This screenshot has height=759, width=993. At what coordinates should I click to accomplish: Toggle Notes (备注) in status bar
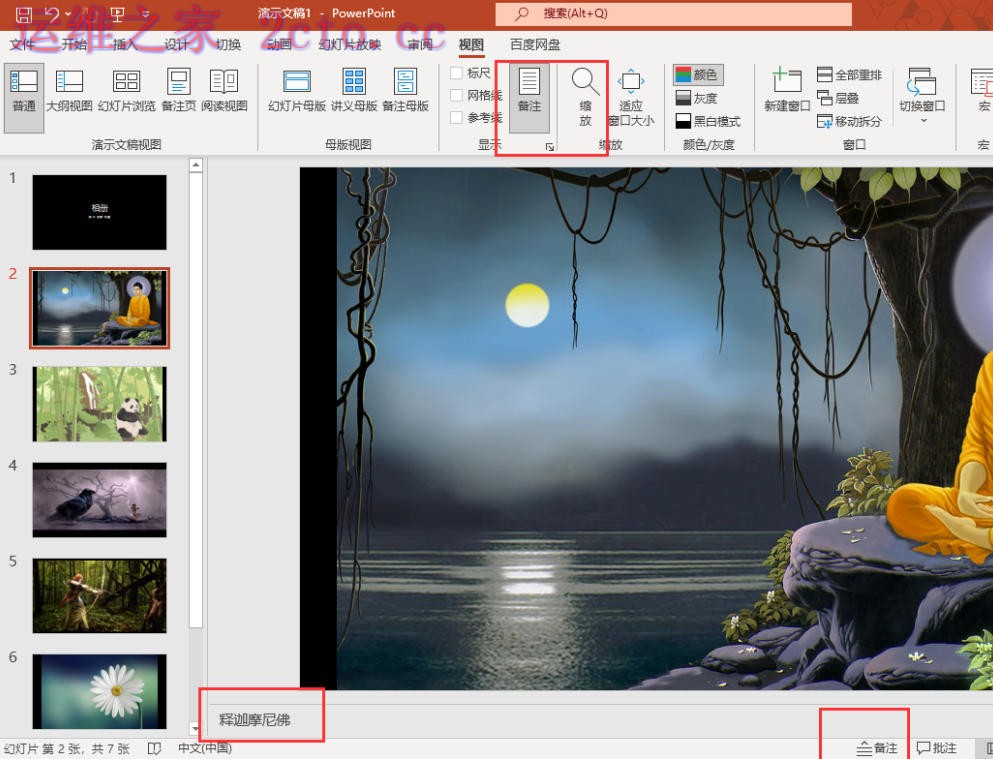877,748
